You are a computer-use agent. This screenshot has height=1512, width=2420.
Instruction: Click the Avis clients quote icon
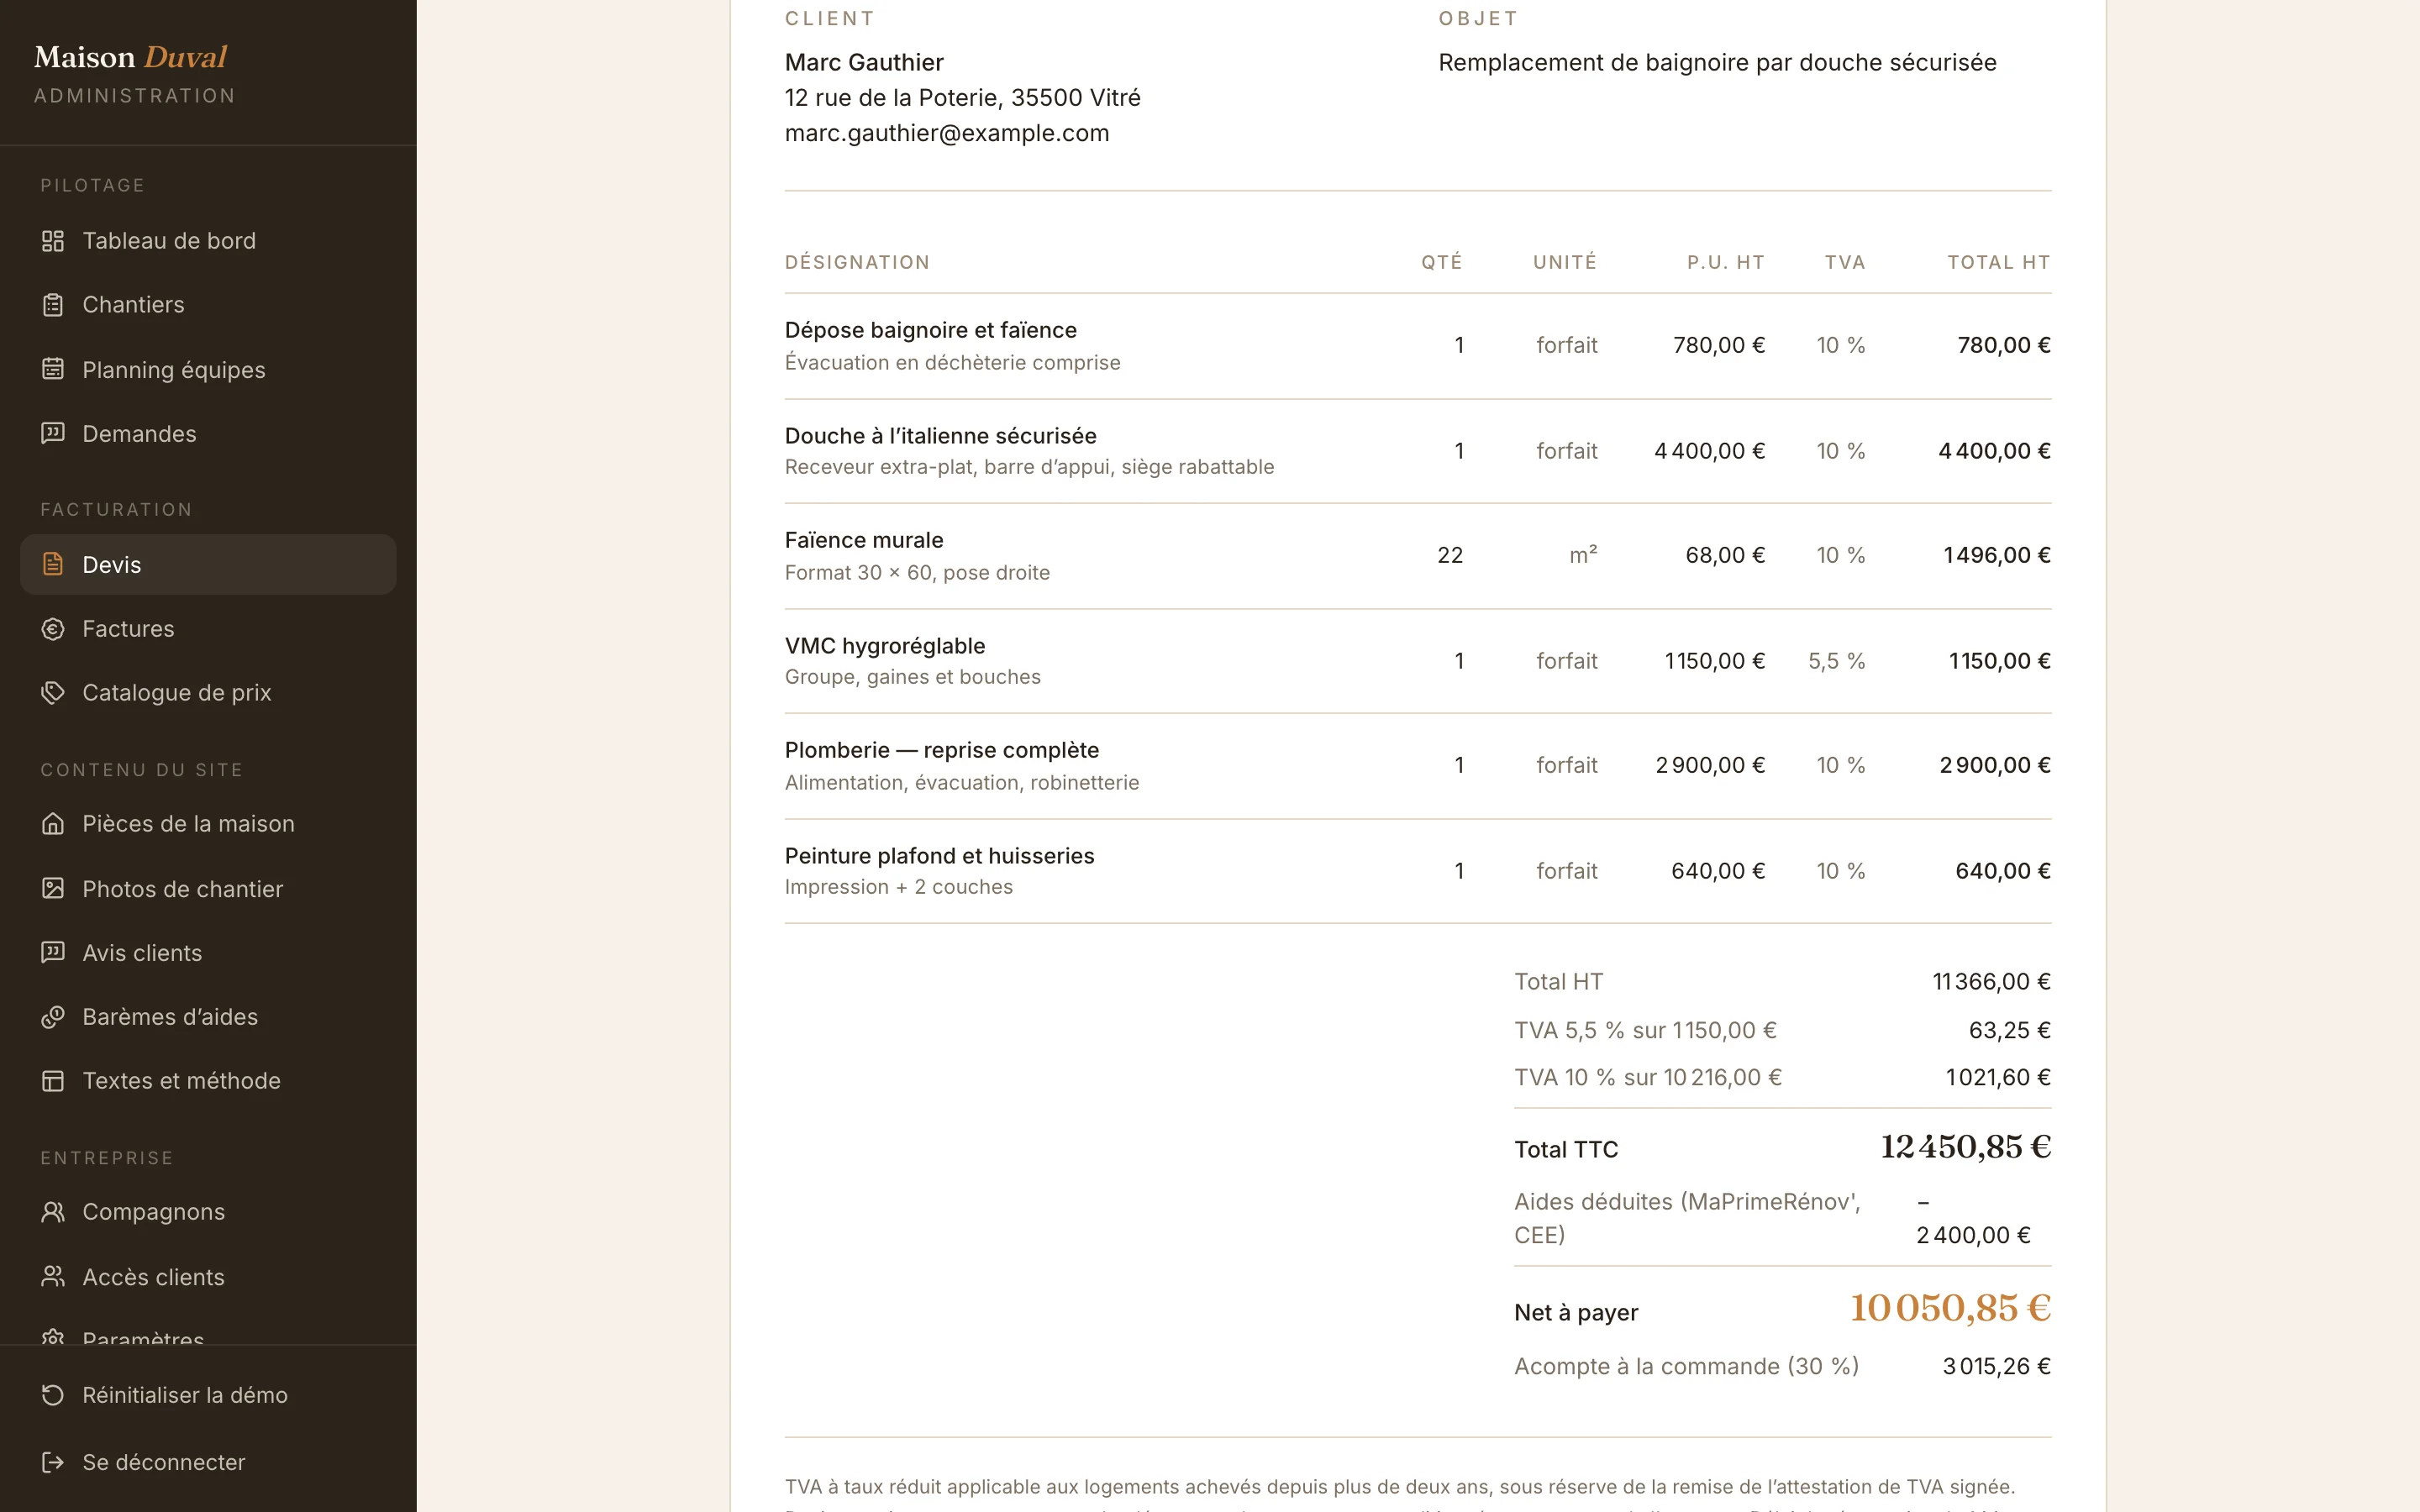click(x=53, y=952)
